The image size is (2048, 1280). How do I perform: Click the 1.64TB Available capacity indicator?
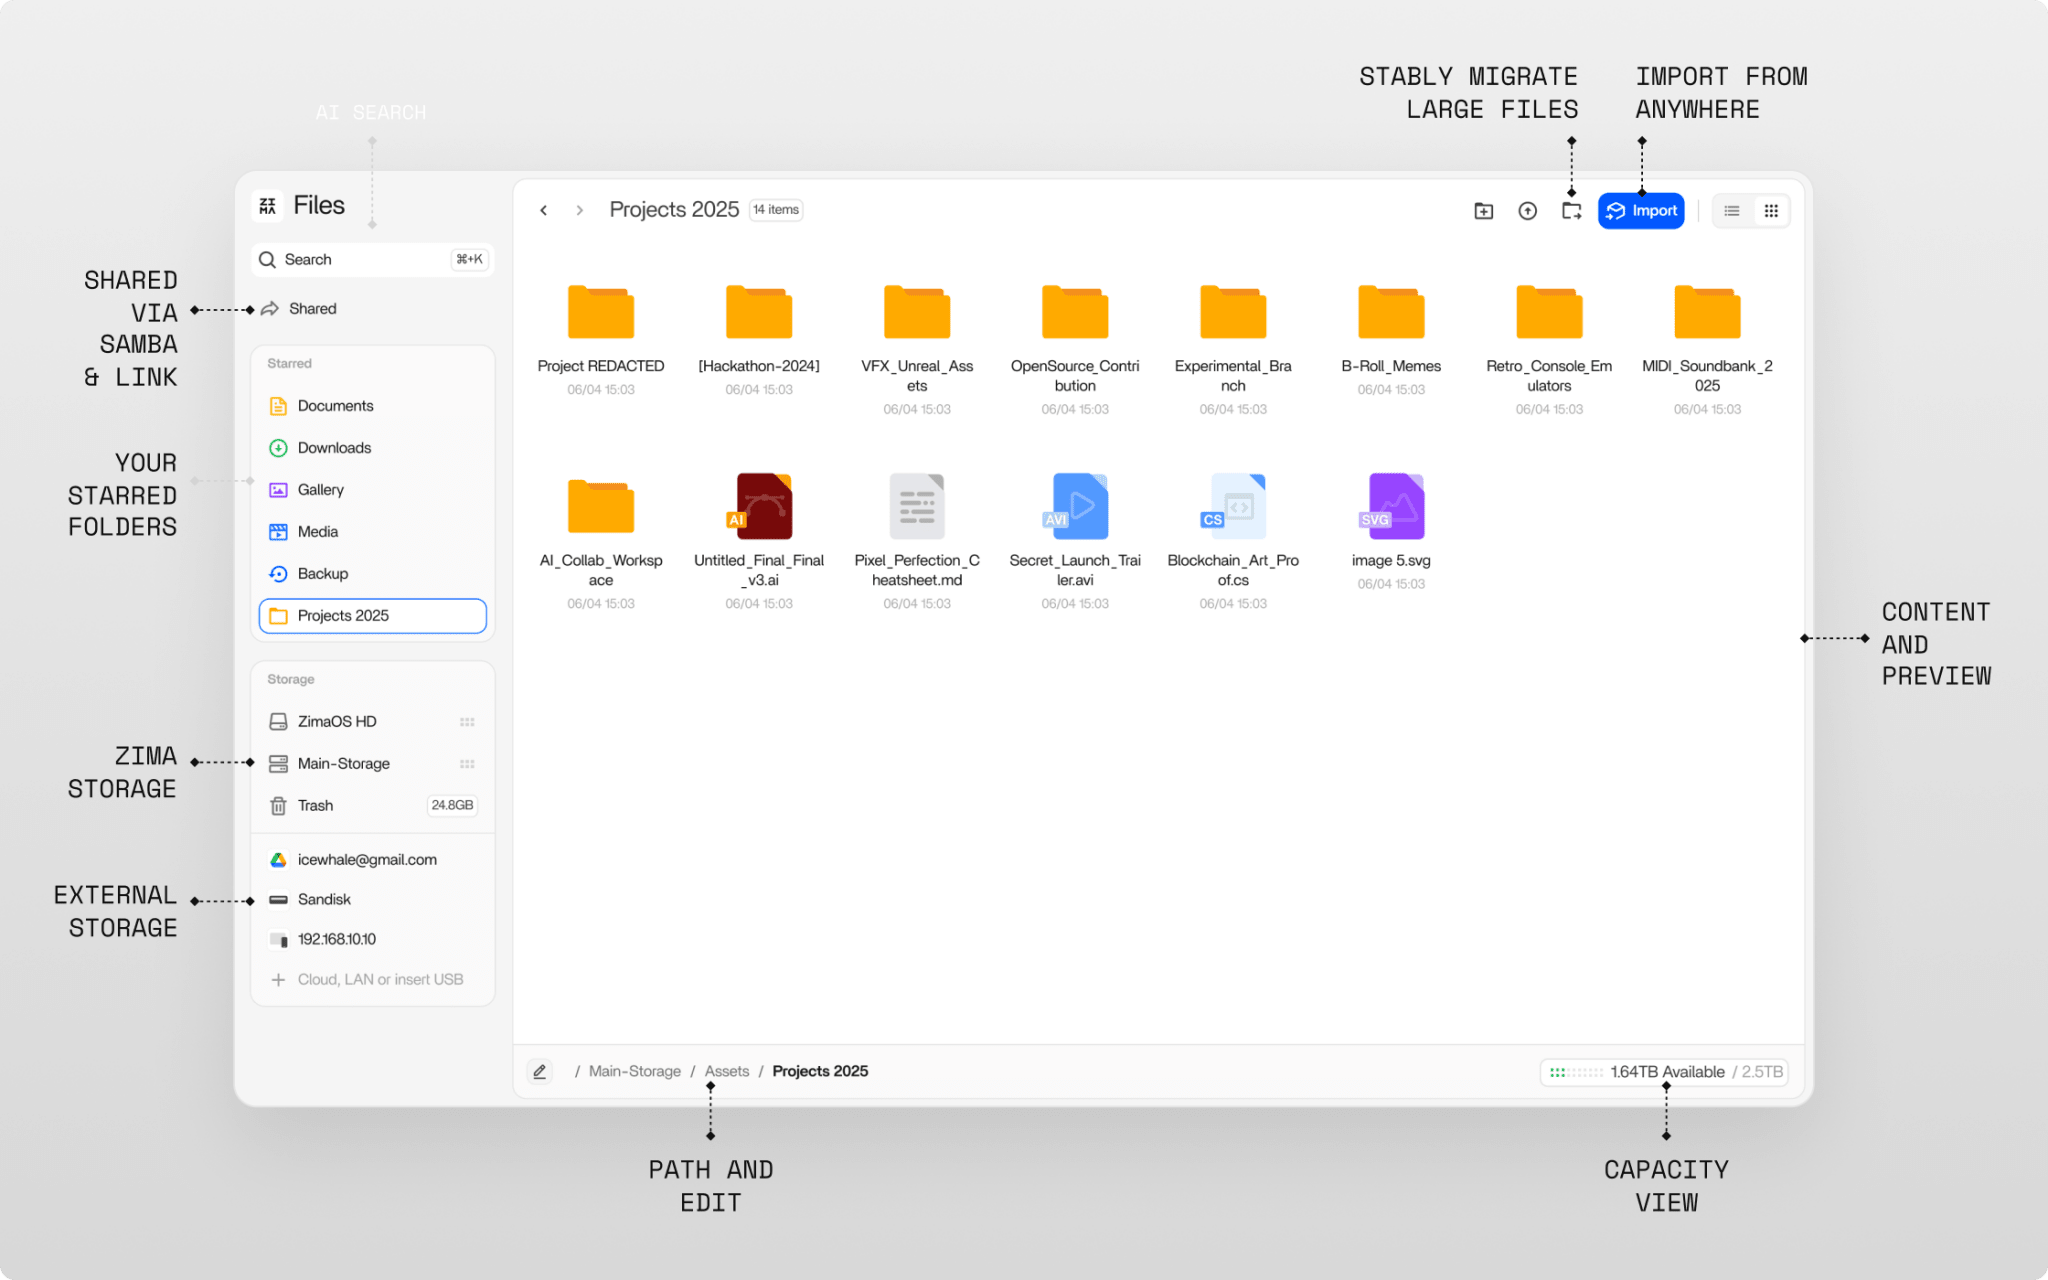coord(1664,1072)
